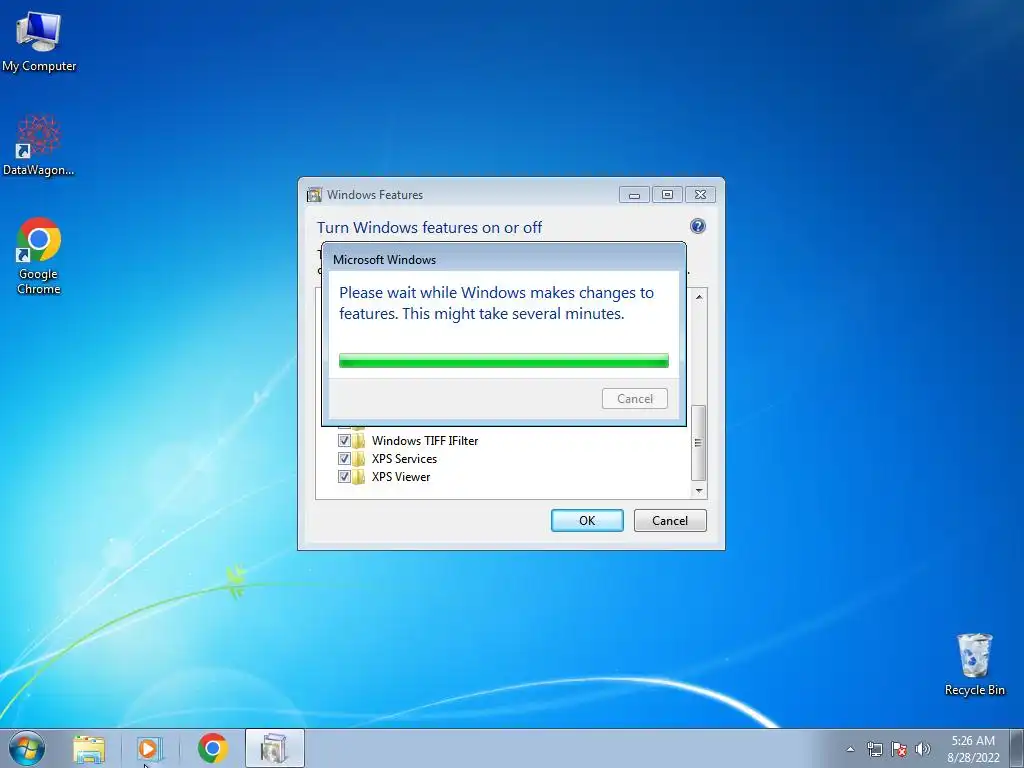Click Cancel in Windows Features window
Viewport: 1024px width, 768px height.
pyautogui.click(x=670, y=520)
